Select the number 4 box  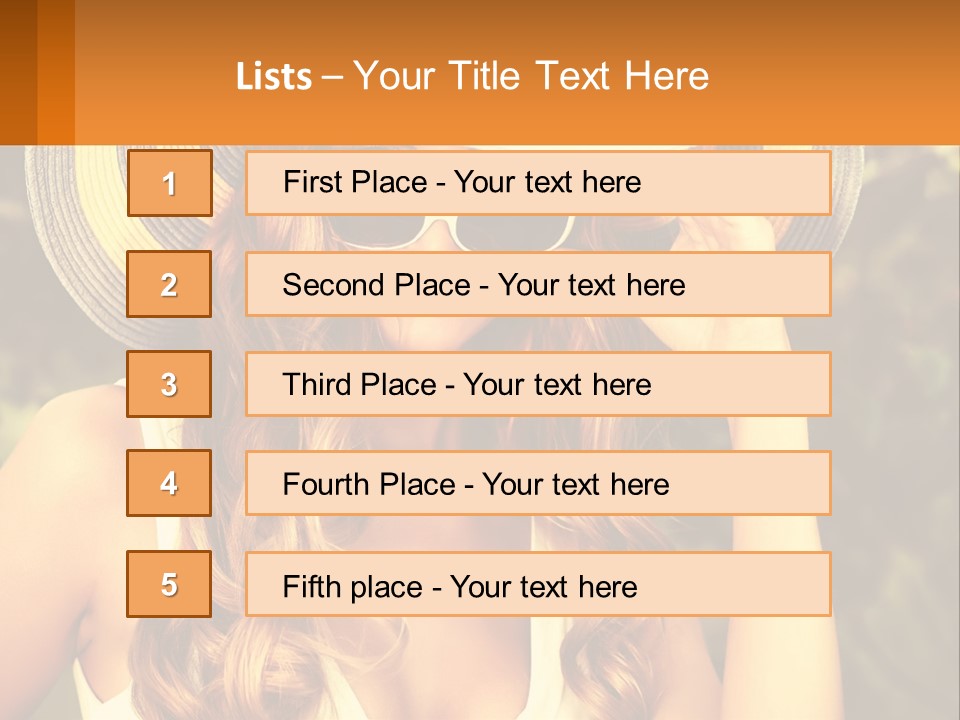169,483
